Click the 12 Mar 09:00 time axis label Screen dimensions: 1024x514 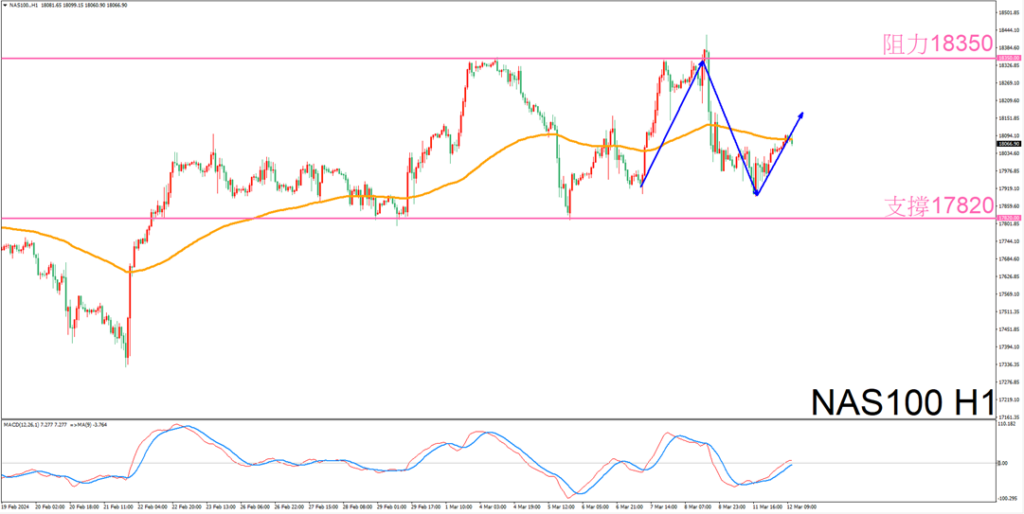tap(800, 507)
